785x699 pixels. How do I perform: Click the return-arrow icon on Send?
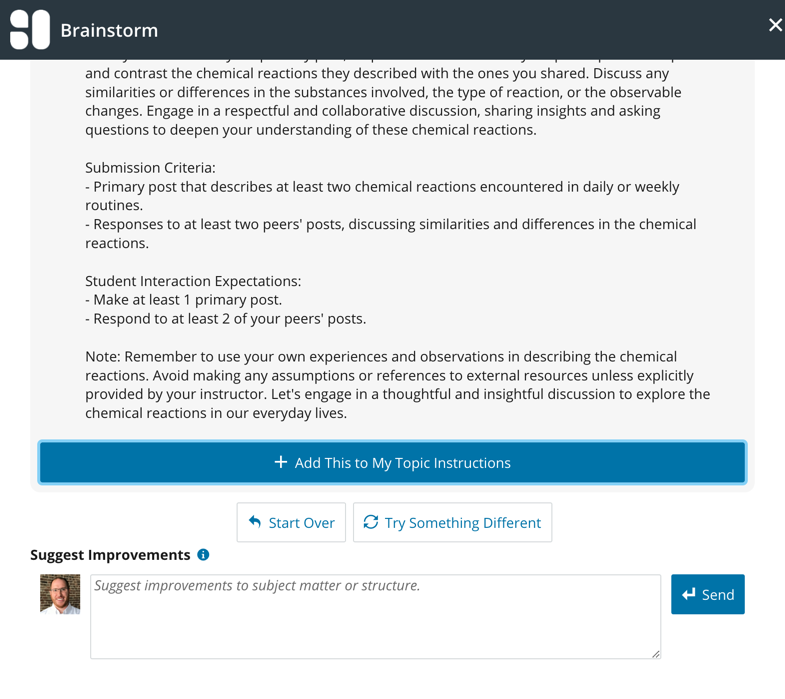[x=689, y=594]
